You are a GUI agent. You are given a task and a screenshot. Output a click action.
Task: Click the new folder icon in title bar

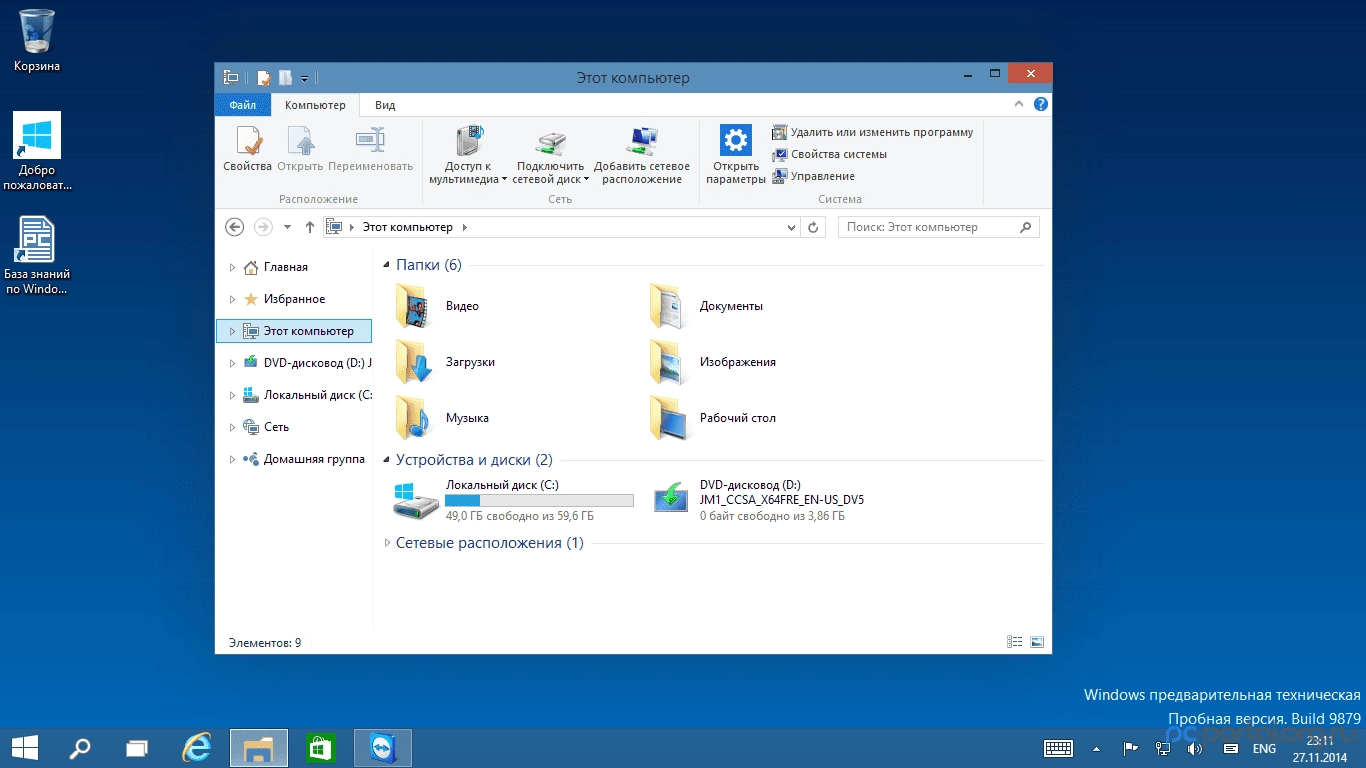pyautogui.click(x=285, y=77)
